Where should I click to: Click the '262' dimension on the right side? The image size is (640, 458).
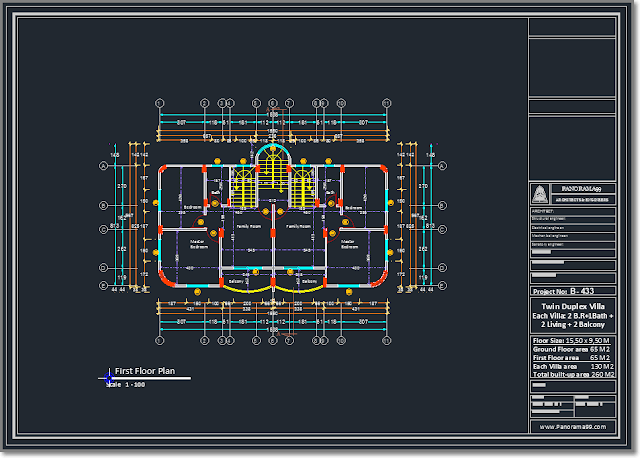coord(423,249)
